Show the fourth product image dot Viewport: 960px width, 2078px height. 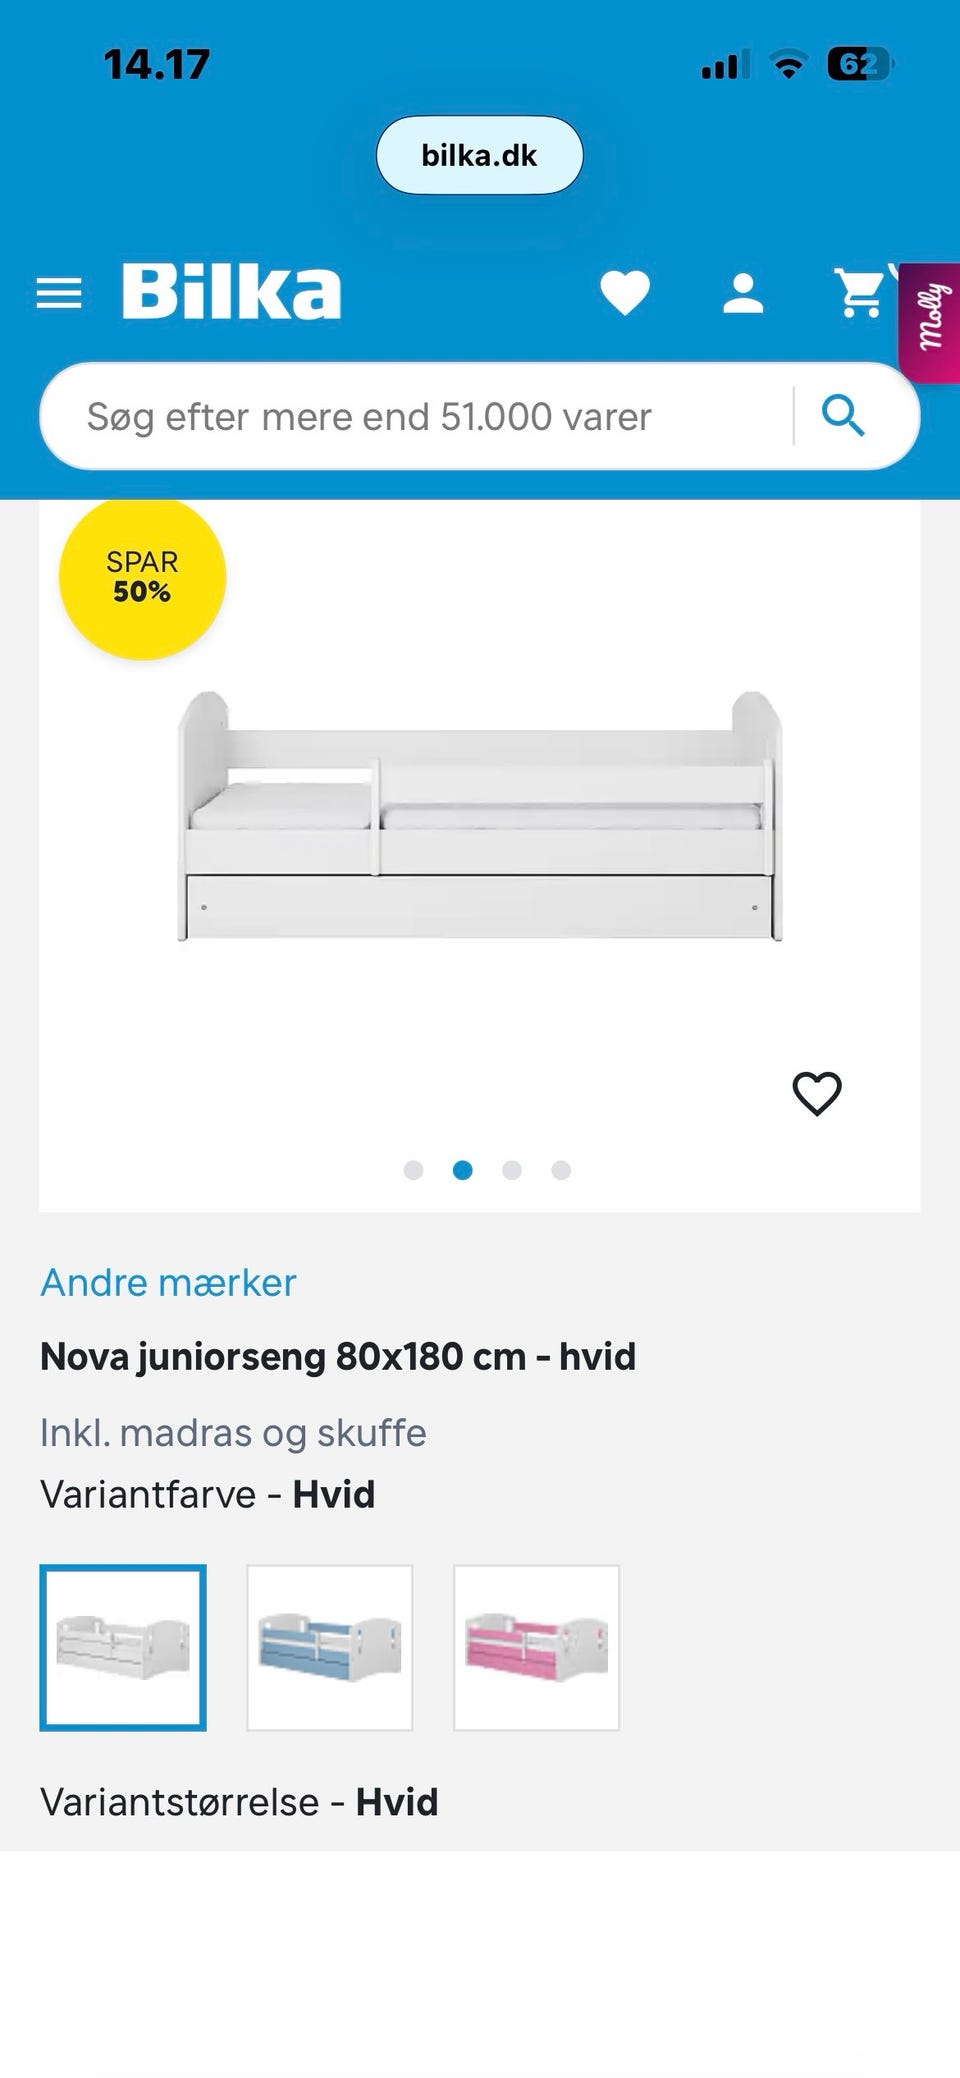(561, 1170)
